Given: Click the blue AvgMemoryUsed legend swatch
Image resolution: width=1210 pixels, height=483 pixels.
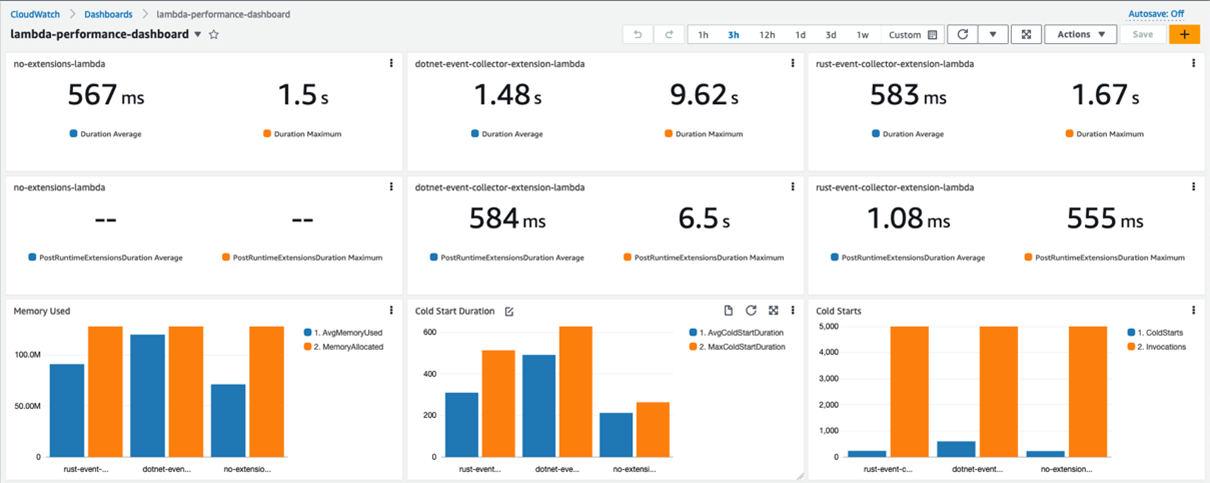Looking at the screenshot, I should tap(306, 333).
